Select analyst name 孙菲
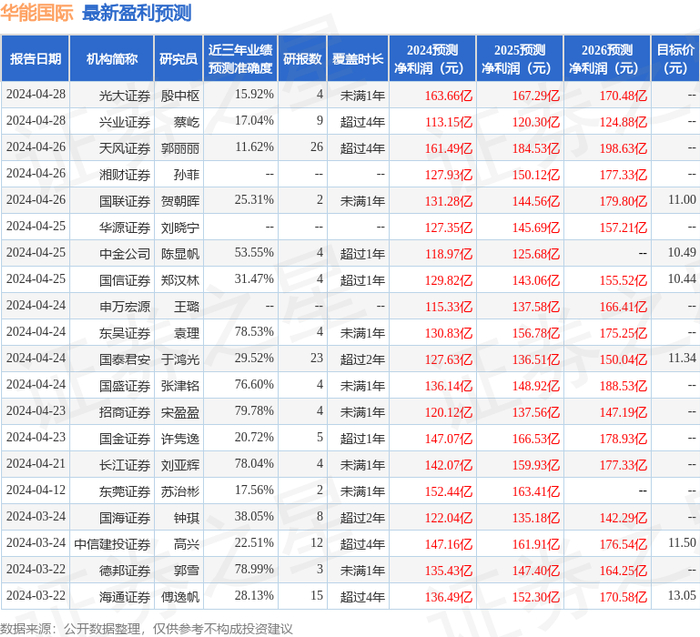The width and height of the screenshot is (700, 637). pos(187,175)
